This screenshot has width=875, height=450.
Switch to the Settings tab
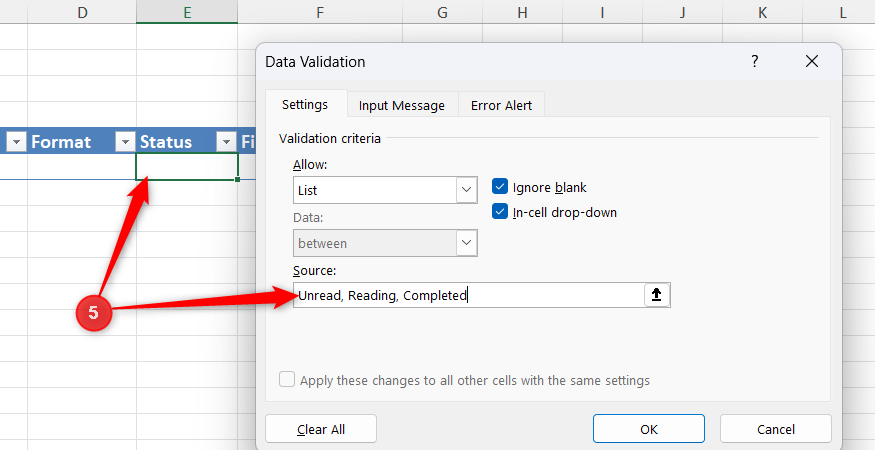305,104
